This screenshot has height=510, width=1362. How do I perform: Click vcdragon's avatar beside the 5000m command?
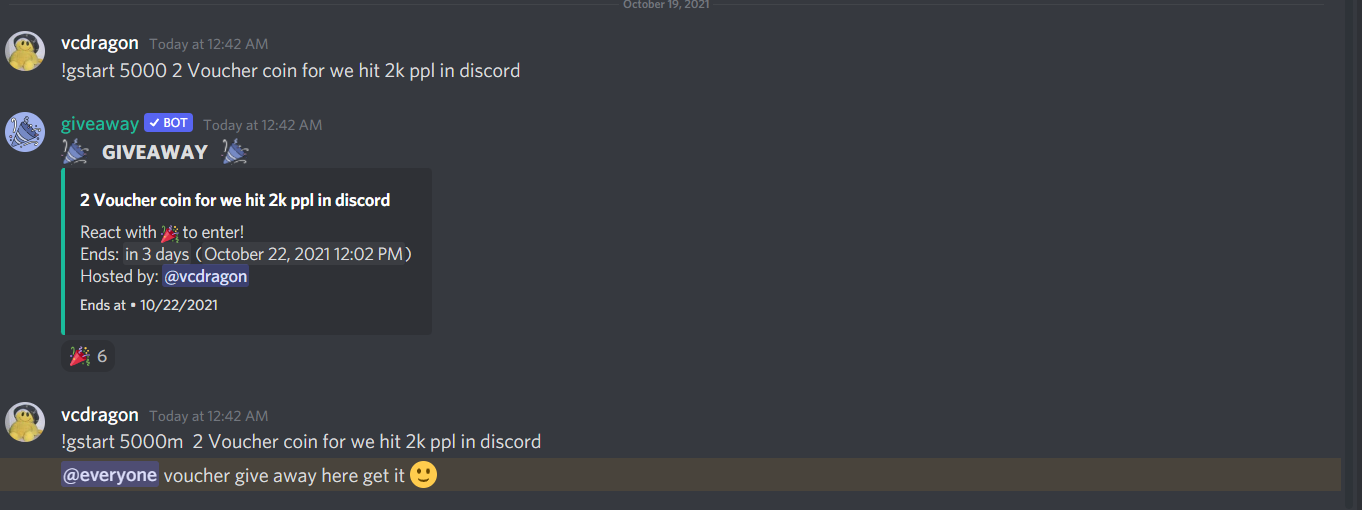[x=25, y=422]
